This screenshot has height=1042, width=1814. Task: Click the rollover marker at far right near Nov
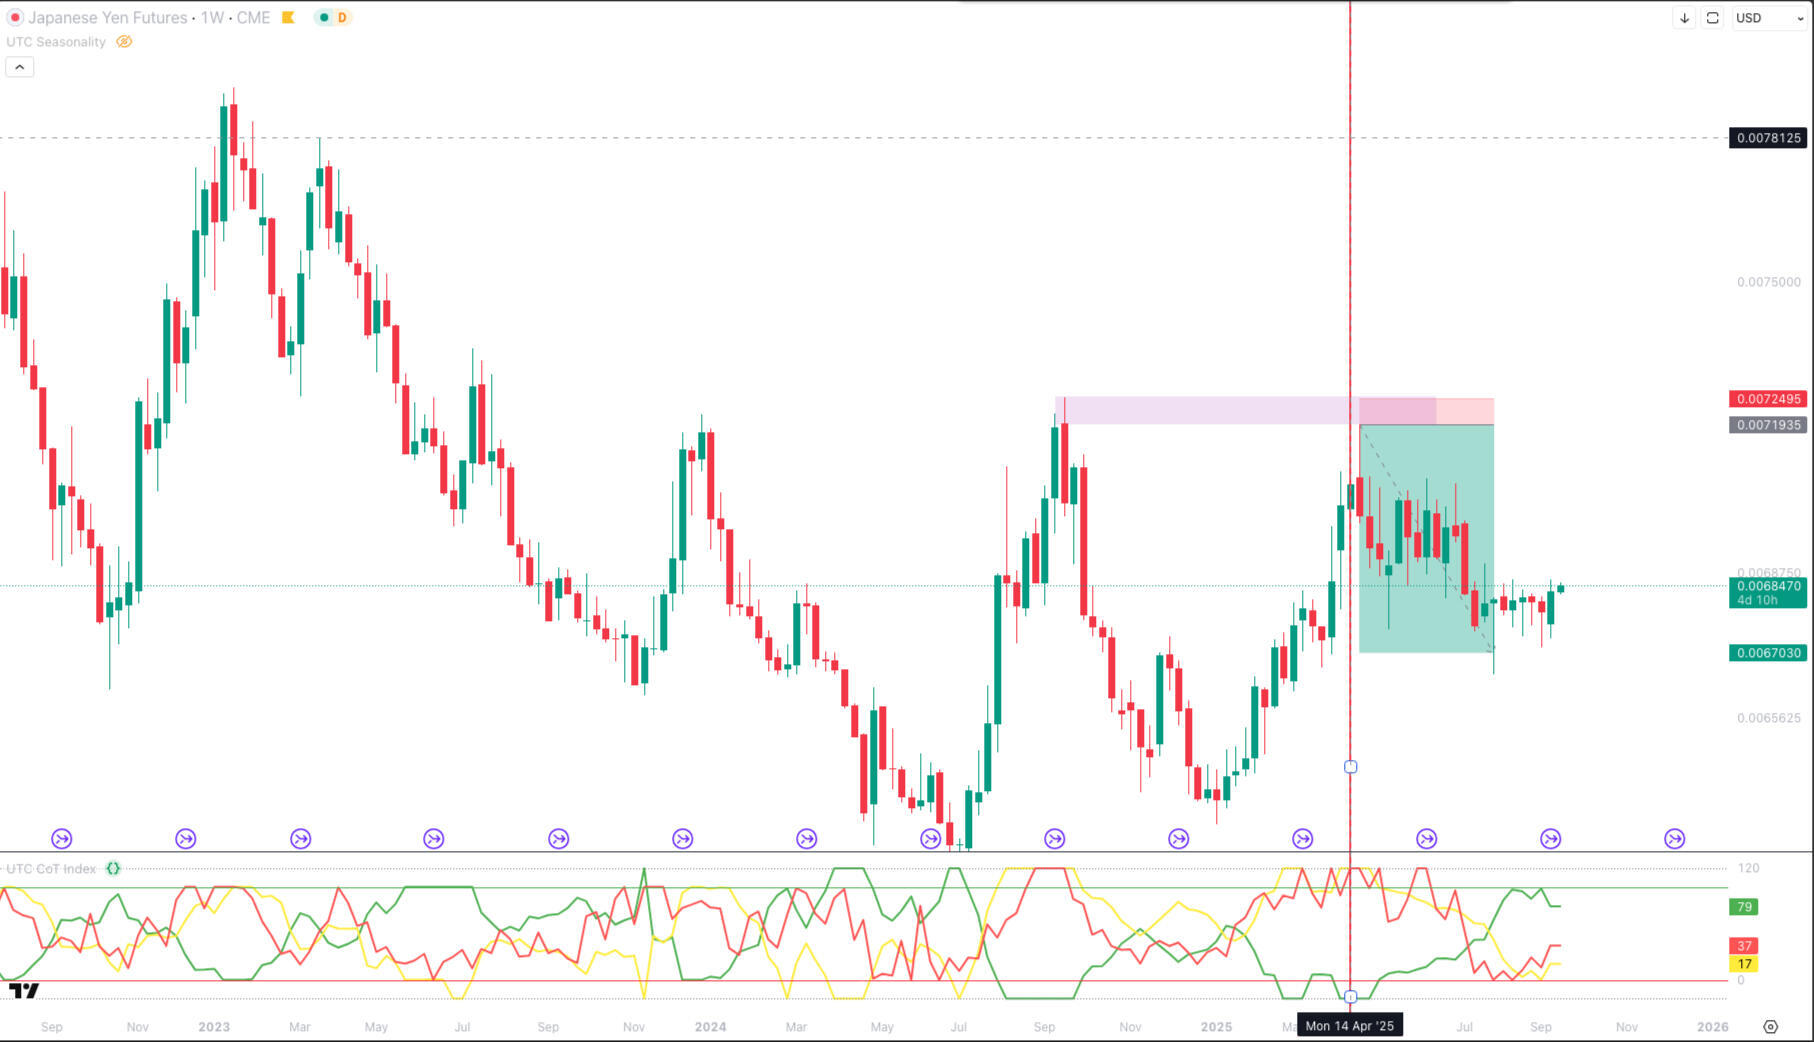coord(1674,839)
